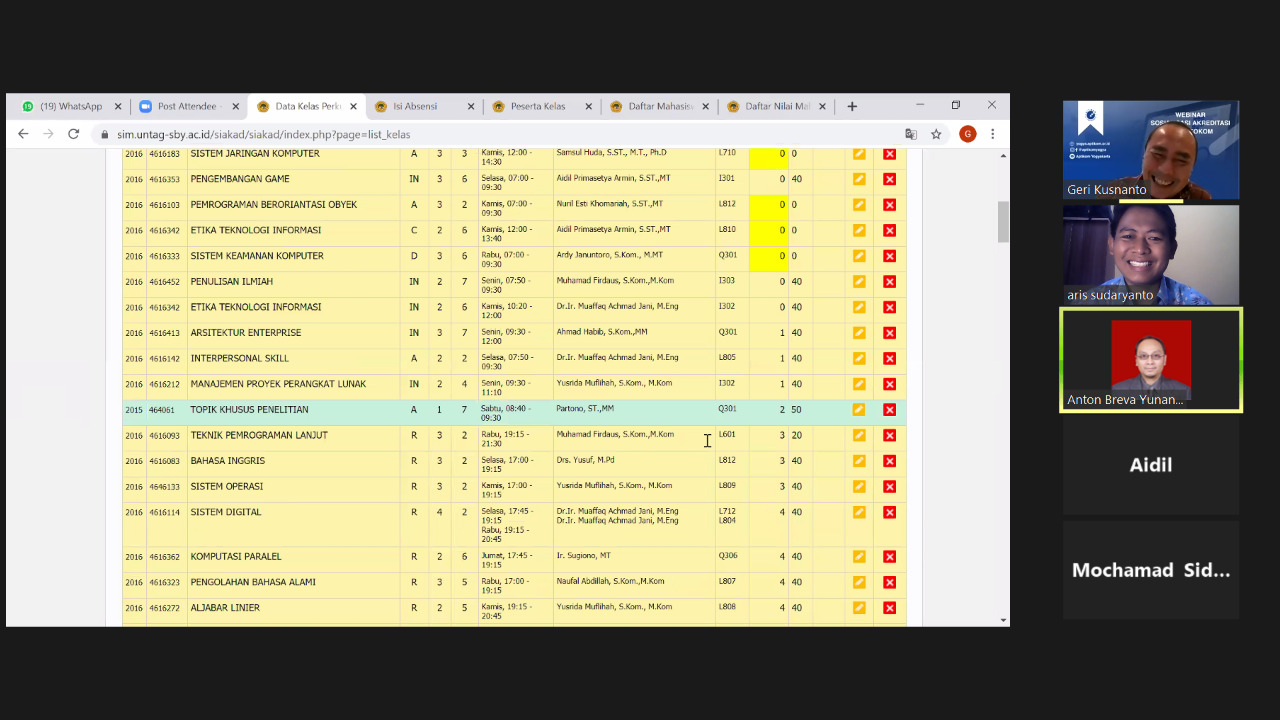
Task: Open the Google profile avatar menu
Action: [967, 134]
